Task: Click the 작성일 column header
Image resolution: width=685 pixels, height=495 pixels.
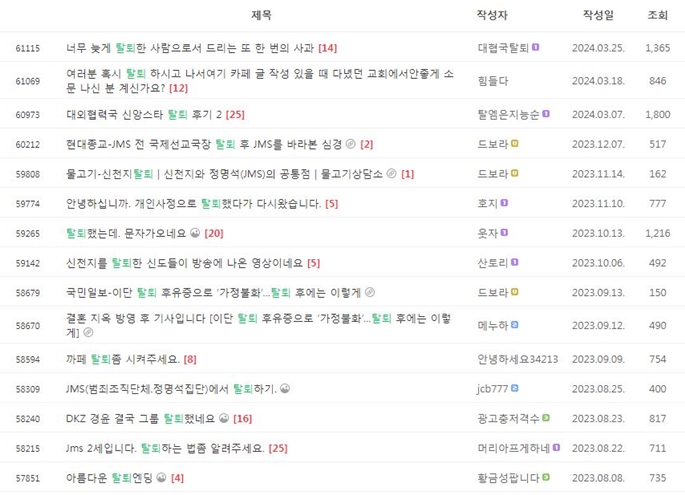Action: [x=599, y=15]
